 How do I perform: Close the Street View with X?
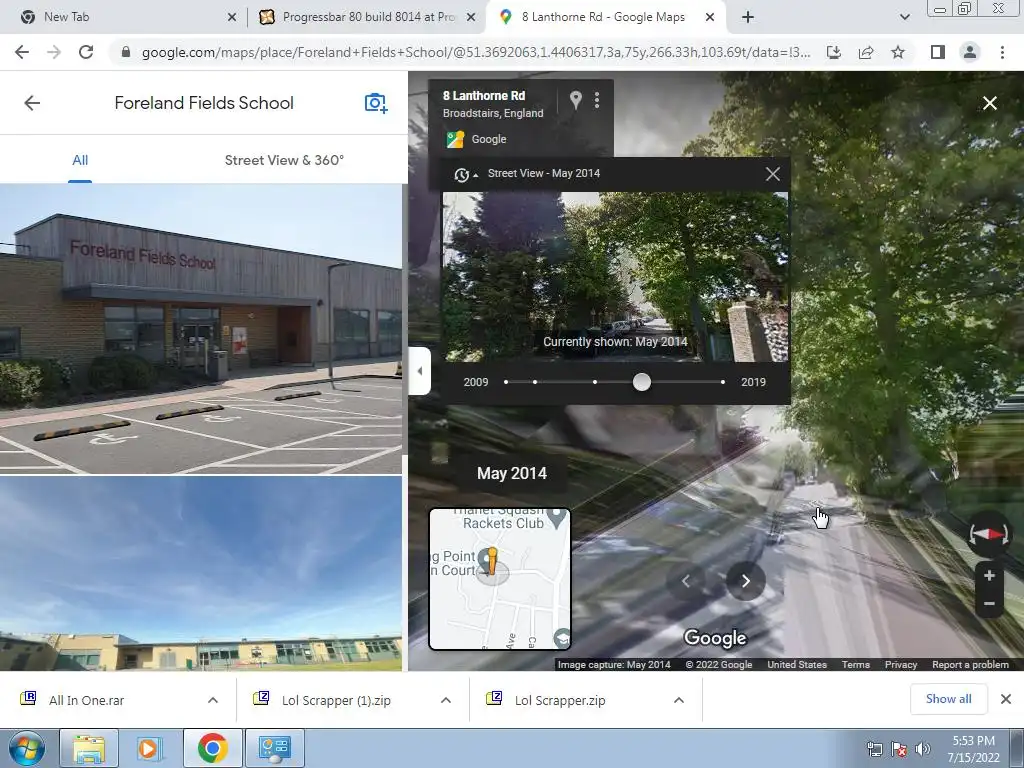[989, 103]
